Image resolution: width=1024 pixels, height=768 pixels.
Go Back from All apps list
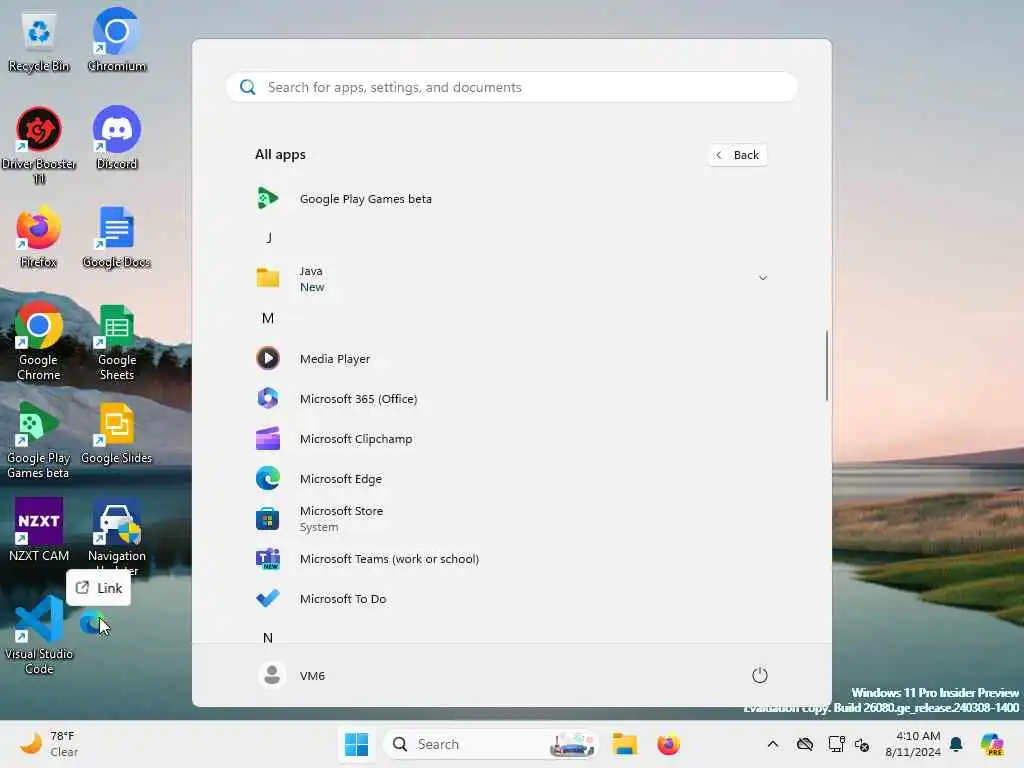click(738, 155)
